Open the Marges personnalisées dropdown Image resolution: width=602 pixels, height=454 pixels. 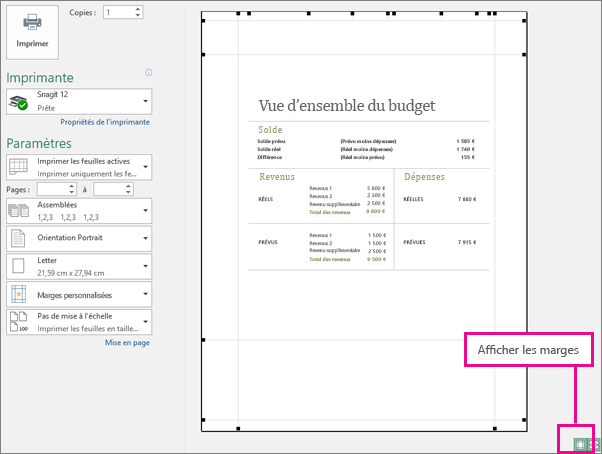pyautogui.click(x=79, y=294)
